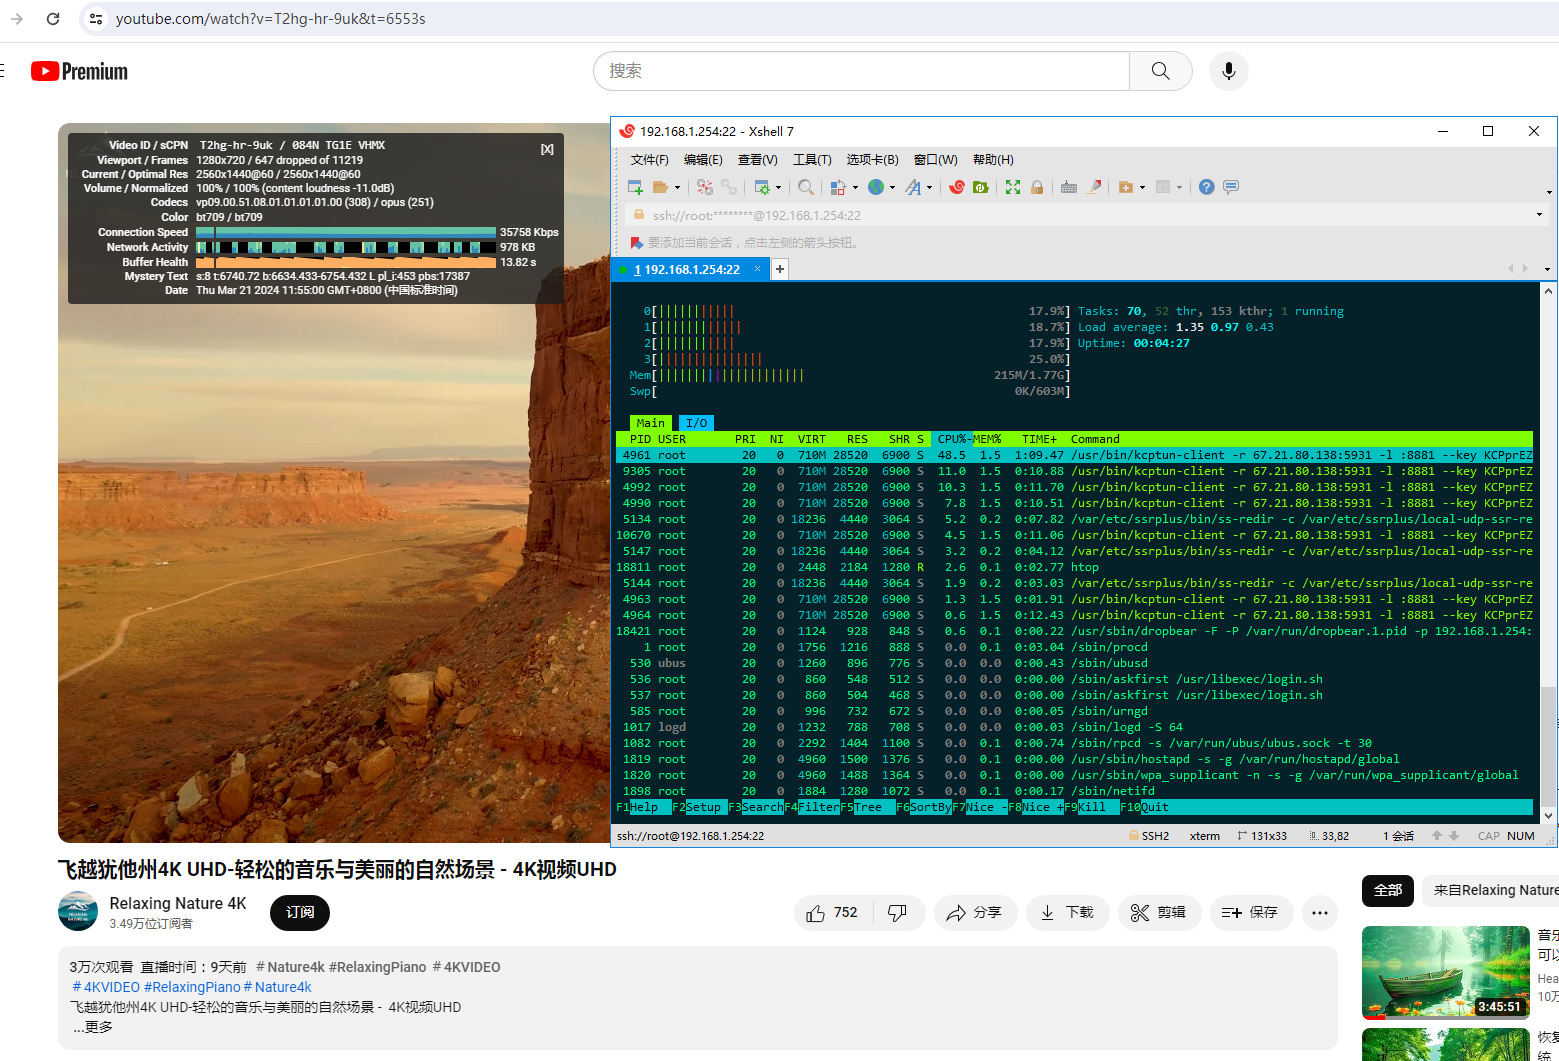Open session Properties gear icon in Xshell
Viewport: 1559px width, 1061px height.
pyautogui.click(x=762, y=187)
